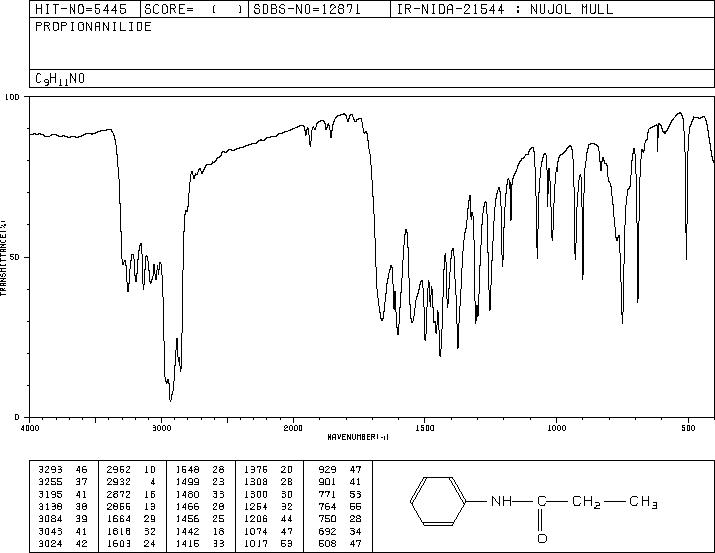Select the 3138 peak entry

tap(62, 507)
